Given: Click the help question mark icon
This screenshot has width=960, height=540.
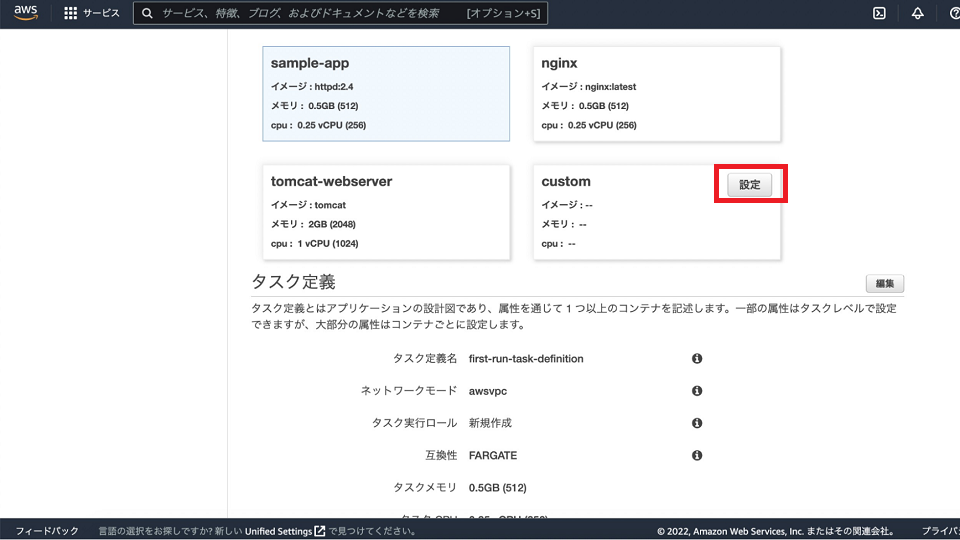Looking at the screenshot, I should point(953,13).
